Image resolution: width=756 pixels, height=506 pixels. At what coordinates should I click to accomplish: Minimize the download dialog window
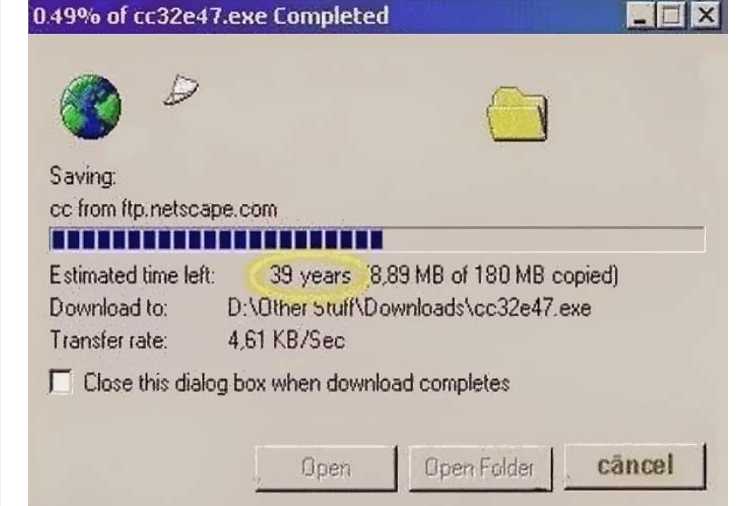point(640,16)
